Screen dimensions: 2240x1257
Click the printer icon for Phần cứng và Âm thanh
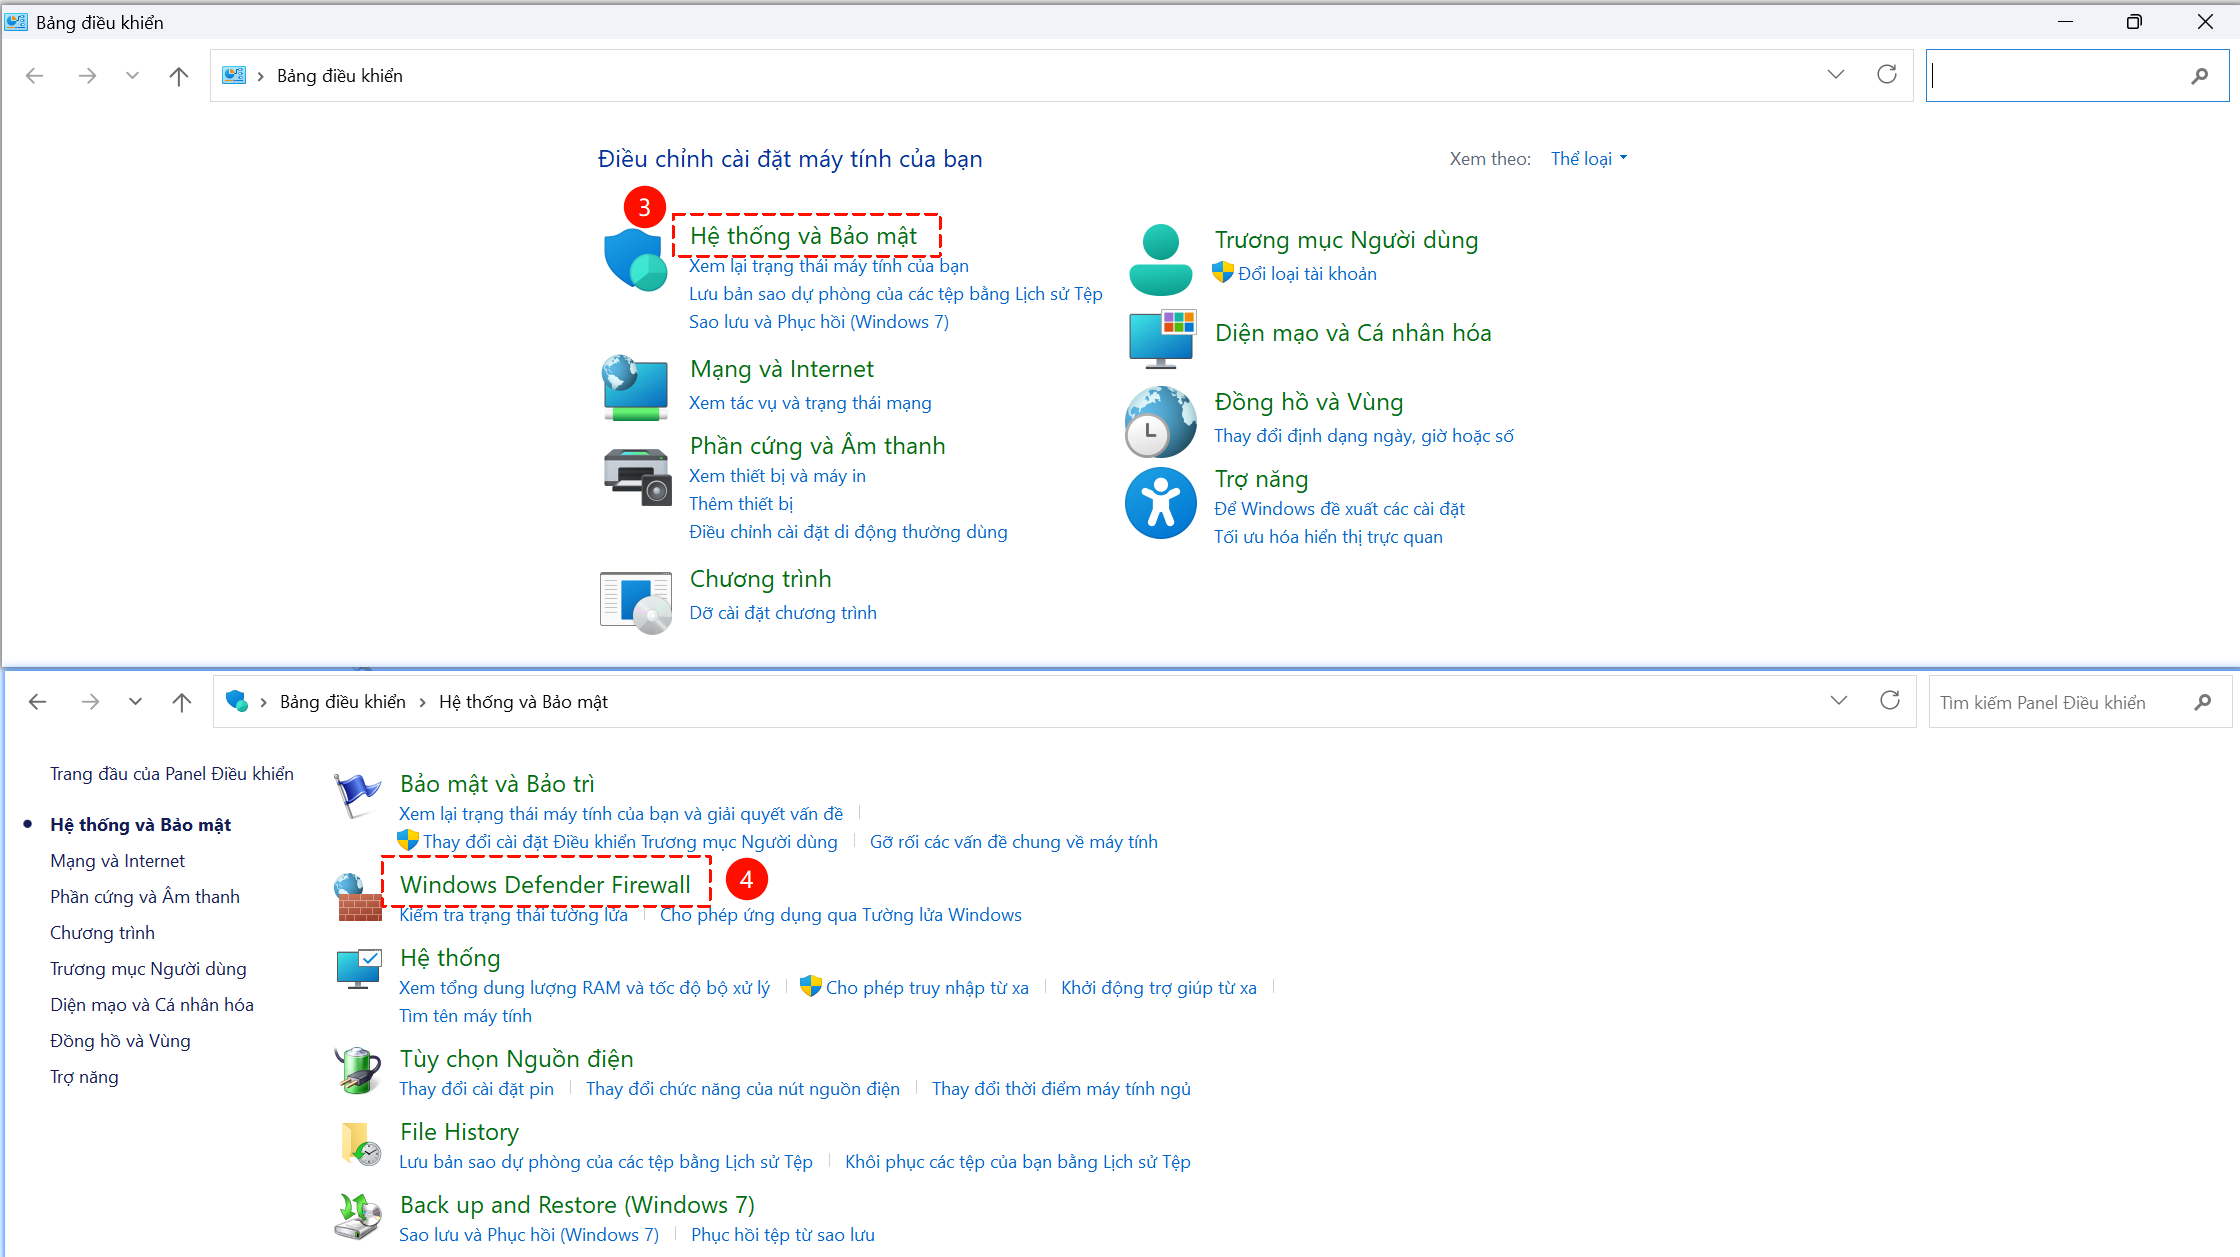pos(635,476)
